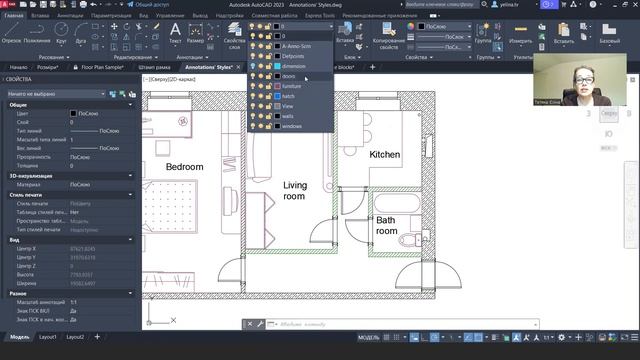The width and height of the screenshot is (640, 360).
Task: Click the Вставить paste icon
Action: [x=564, y=33]
